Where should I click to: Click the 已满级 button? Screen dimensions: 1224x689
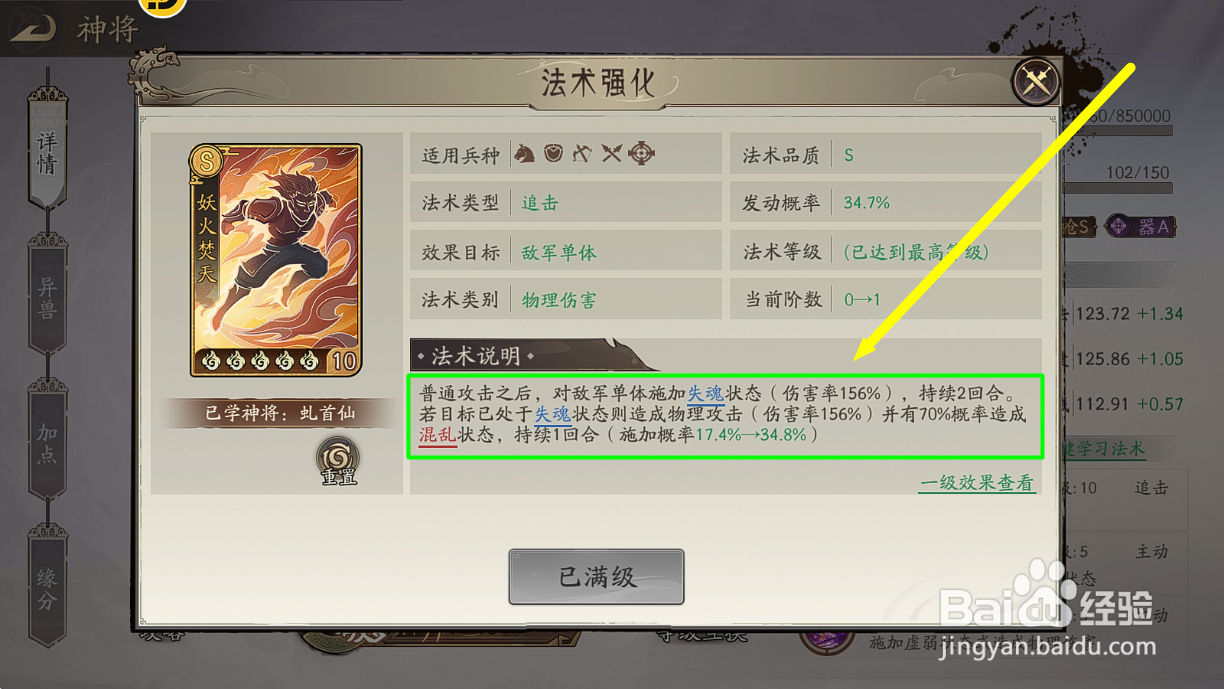[597, 577]
